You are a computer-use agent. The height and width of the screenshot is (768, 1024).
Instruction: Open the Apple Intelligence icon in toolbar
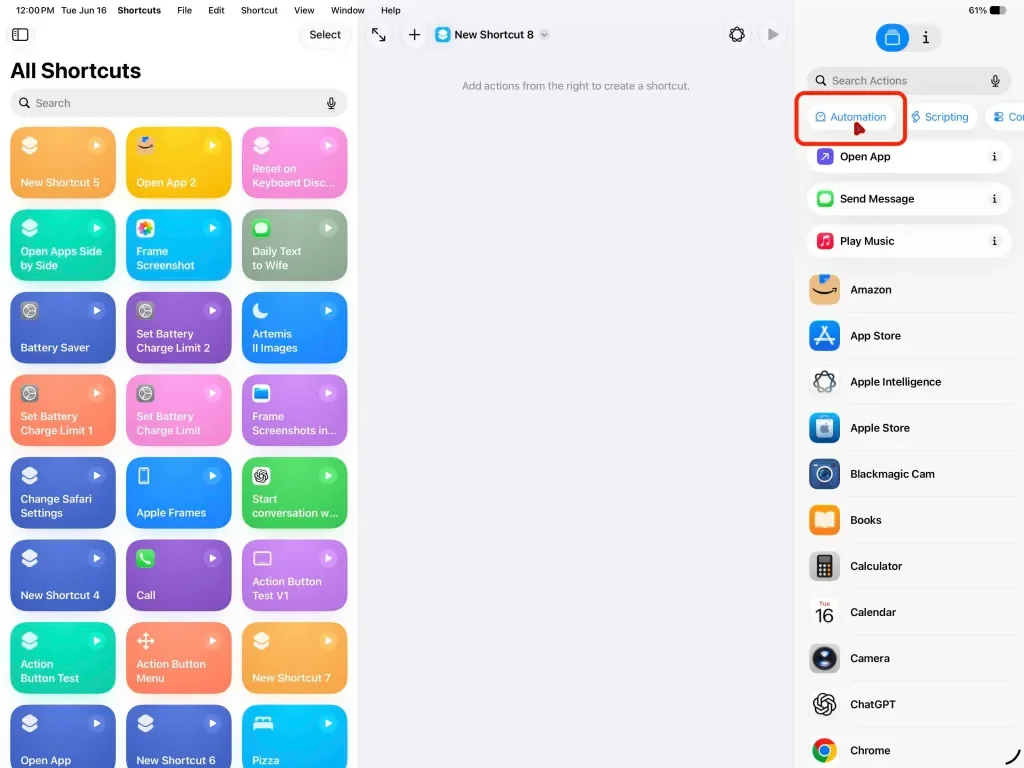737,35
